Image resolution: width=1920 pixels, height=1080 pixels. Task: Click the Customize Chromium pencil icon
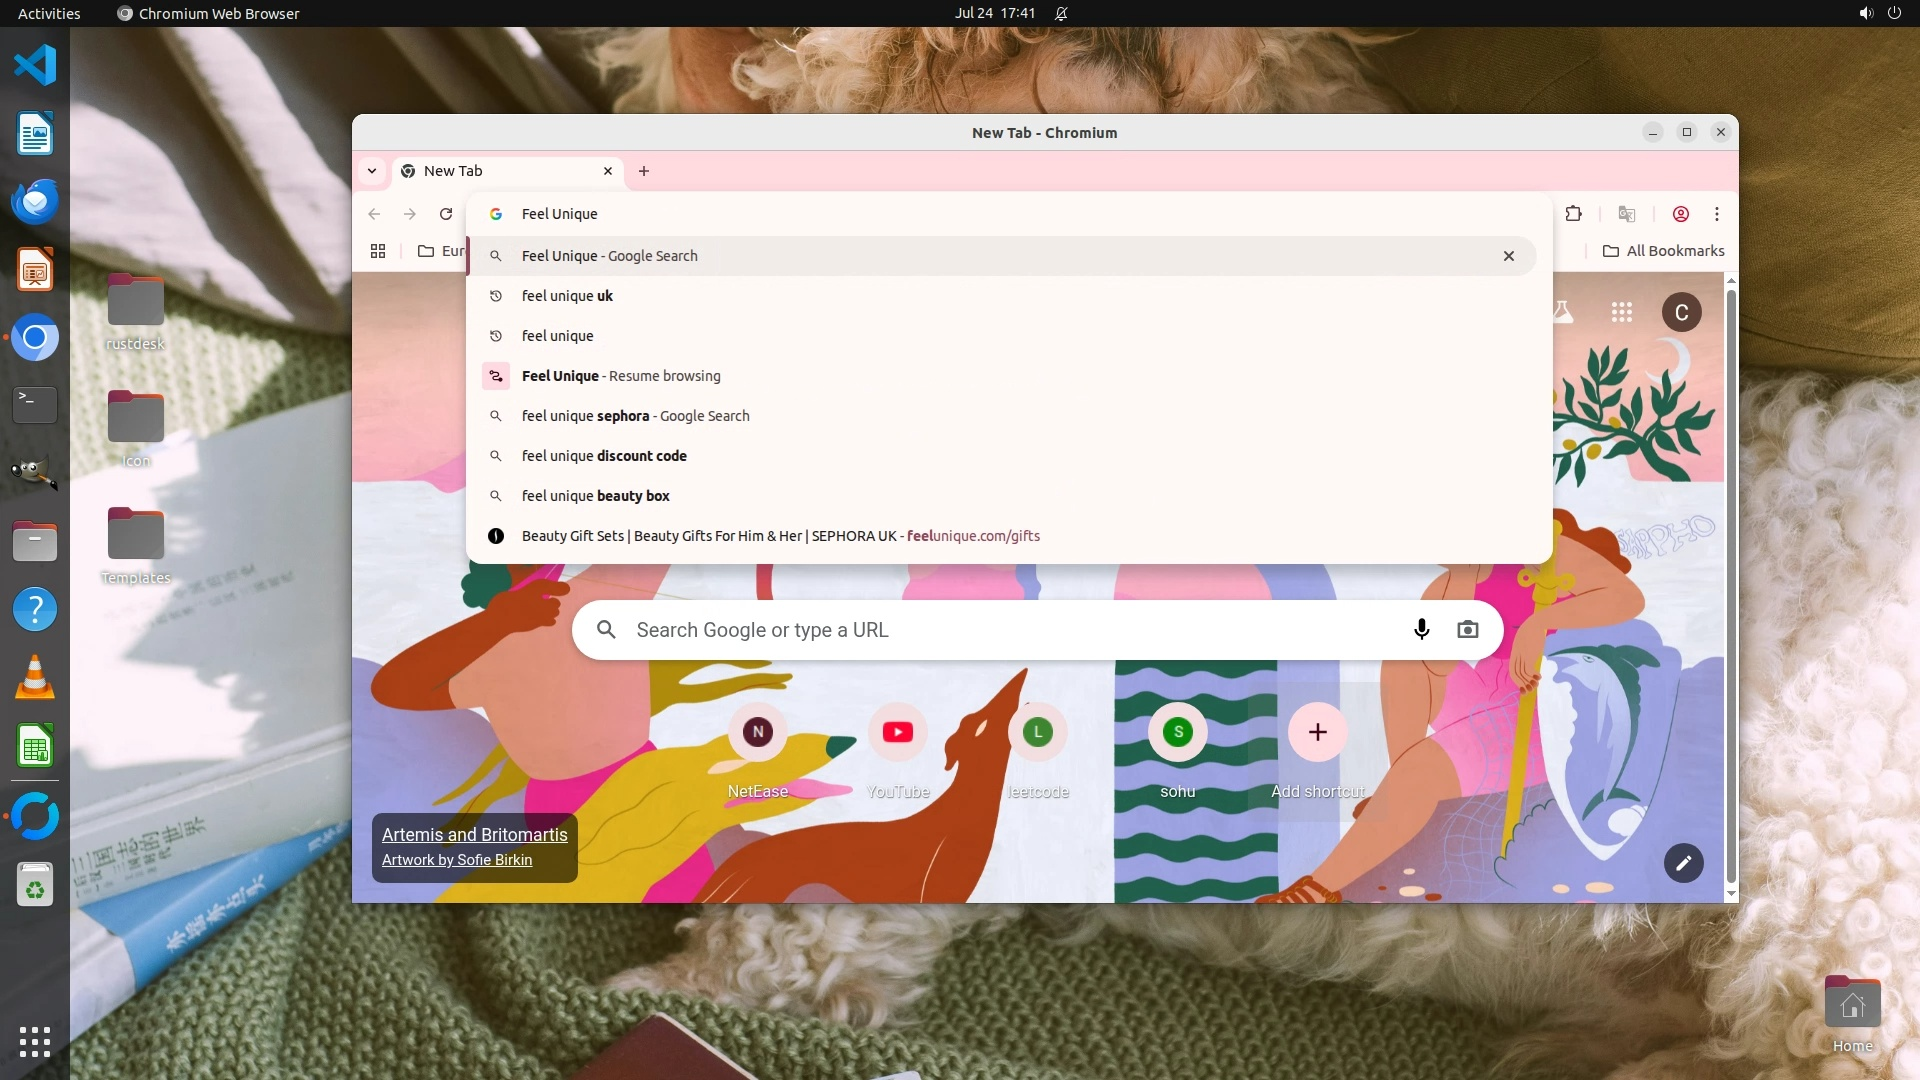[x=1683, y=863]
